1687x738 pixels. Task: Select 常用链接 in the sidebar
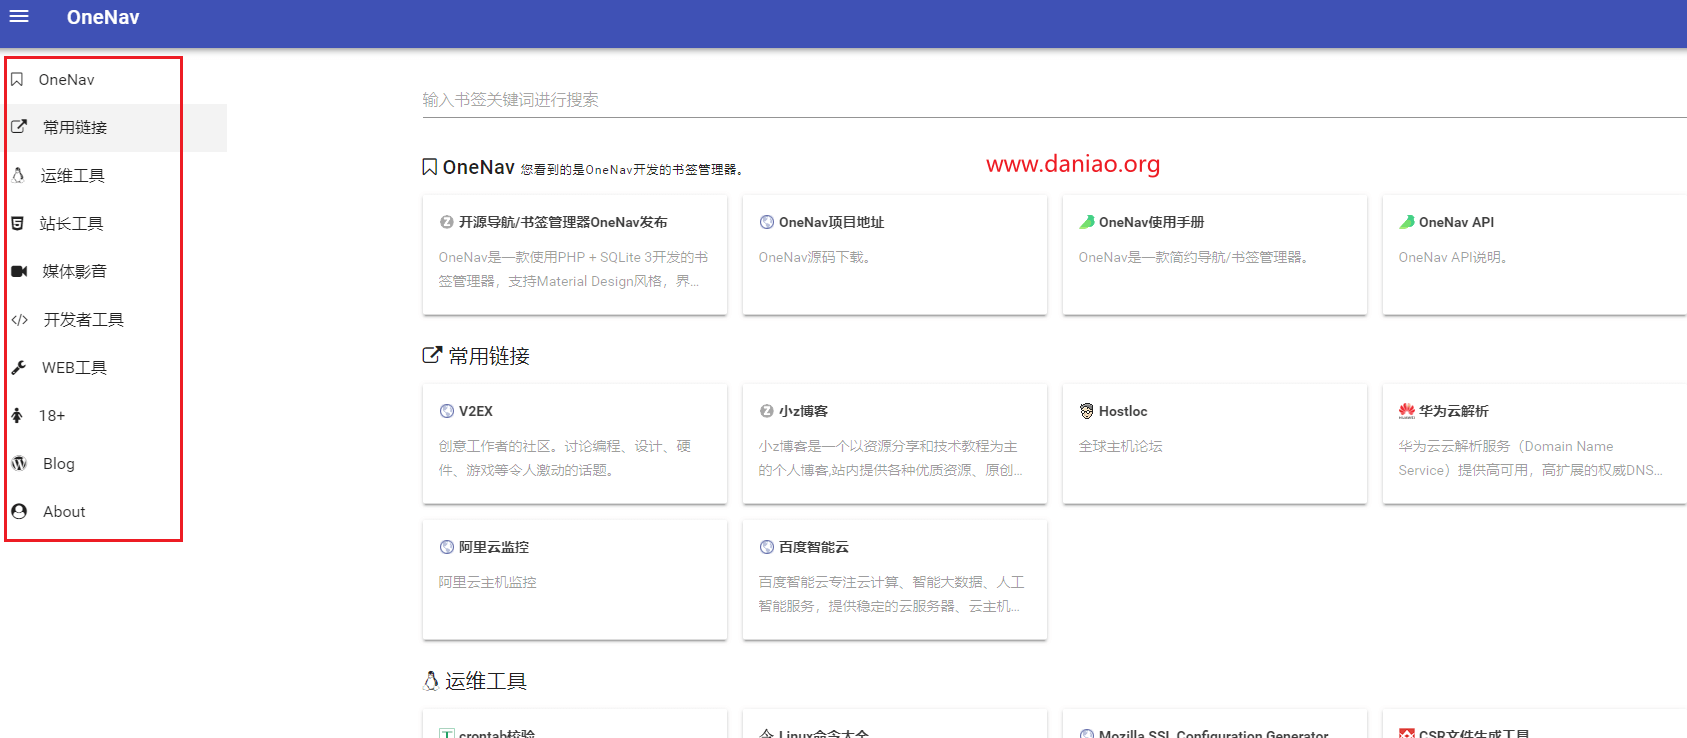[x=75, y=128]
